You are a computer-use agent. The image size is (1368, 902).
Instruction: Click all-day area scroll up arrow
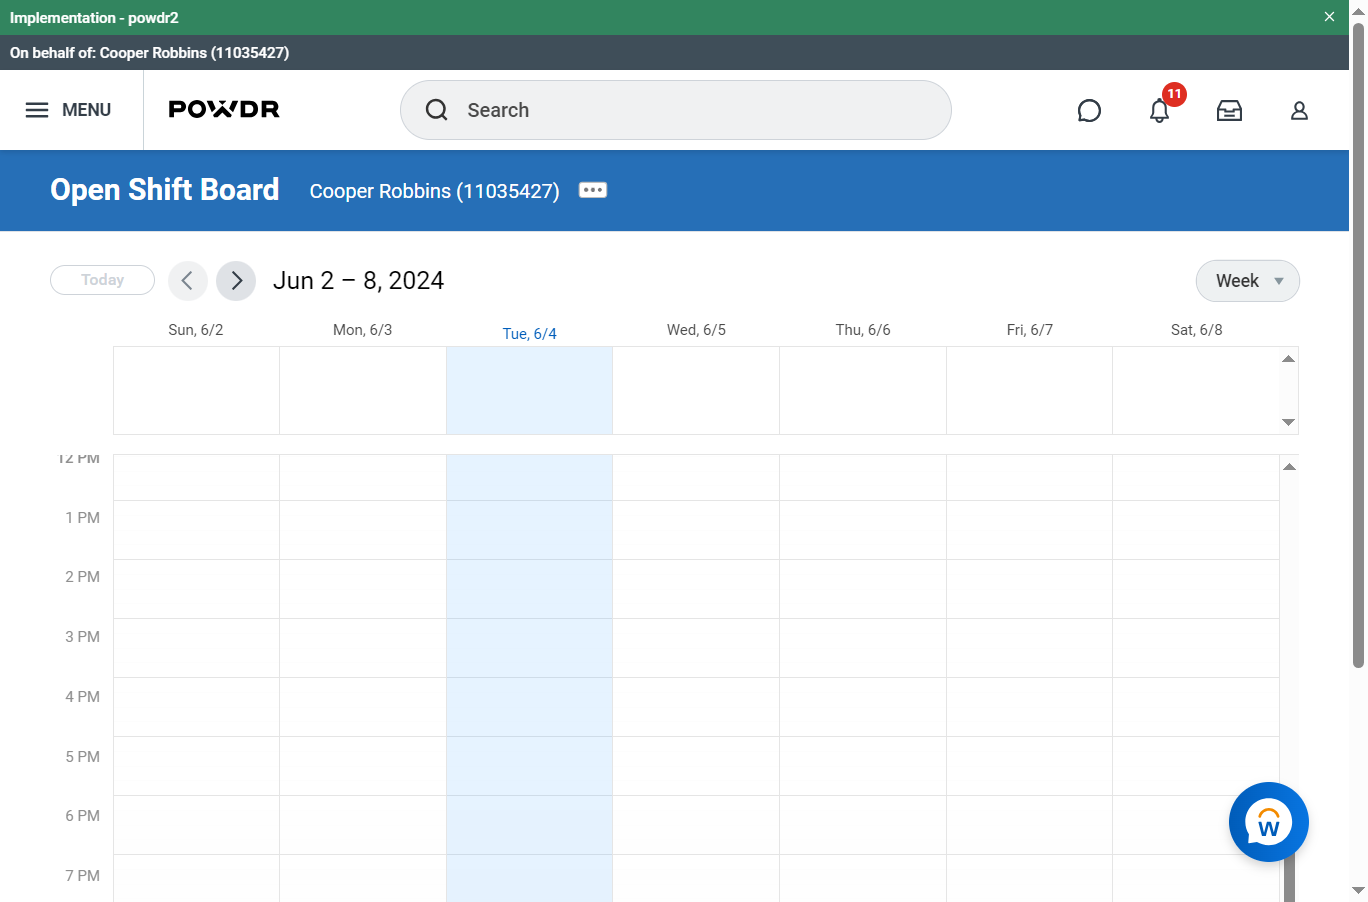[1289, 358]
